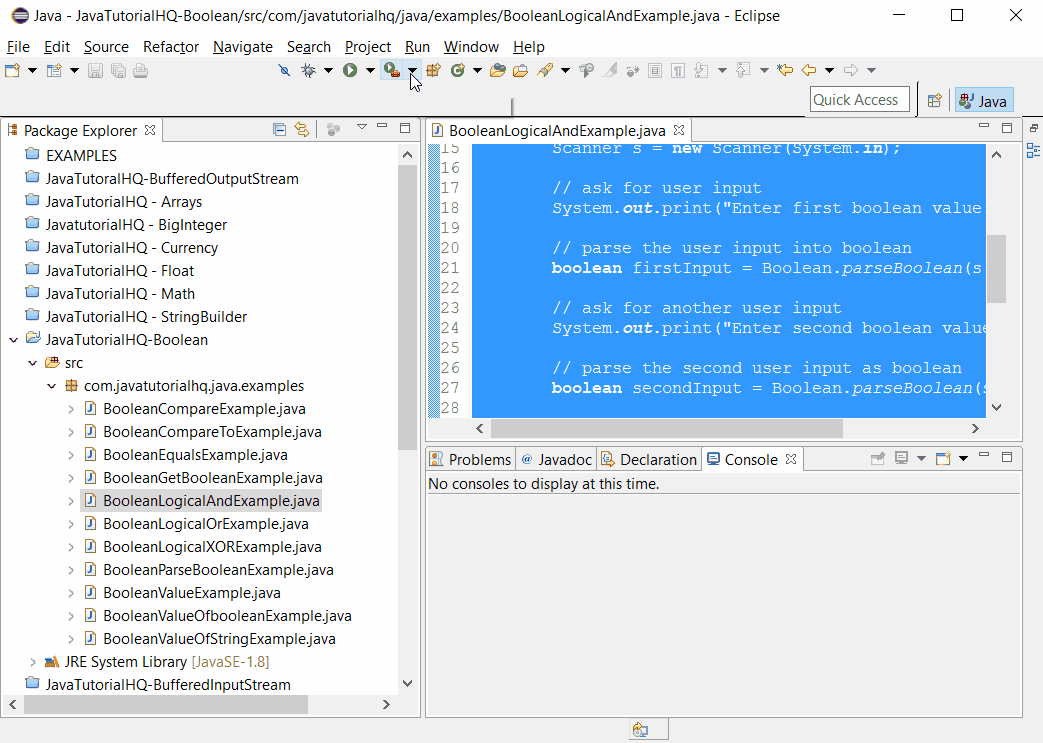Click the Package Explorer vertical scrollbar
The image size is (1043, 743).
[x=407, y=307]
